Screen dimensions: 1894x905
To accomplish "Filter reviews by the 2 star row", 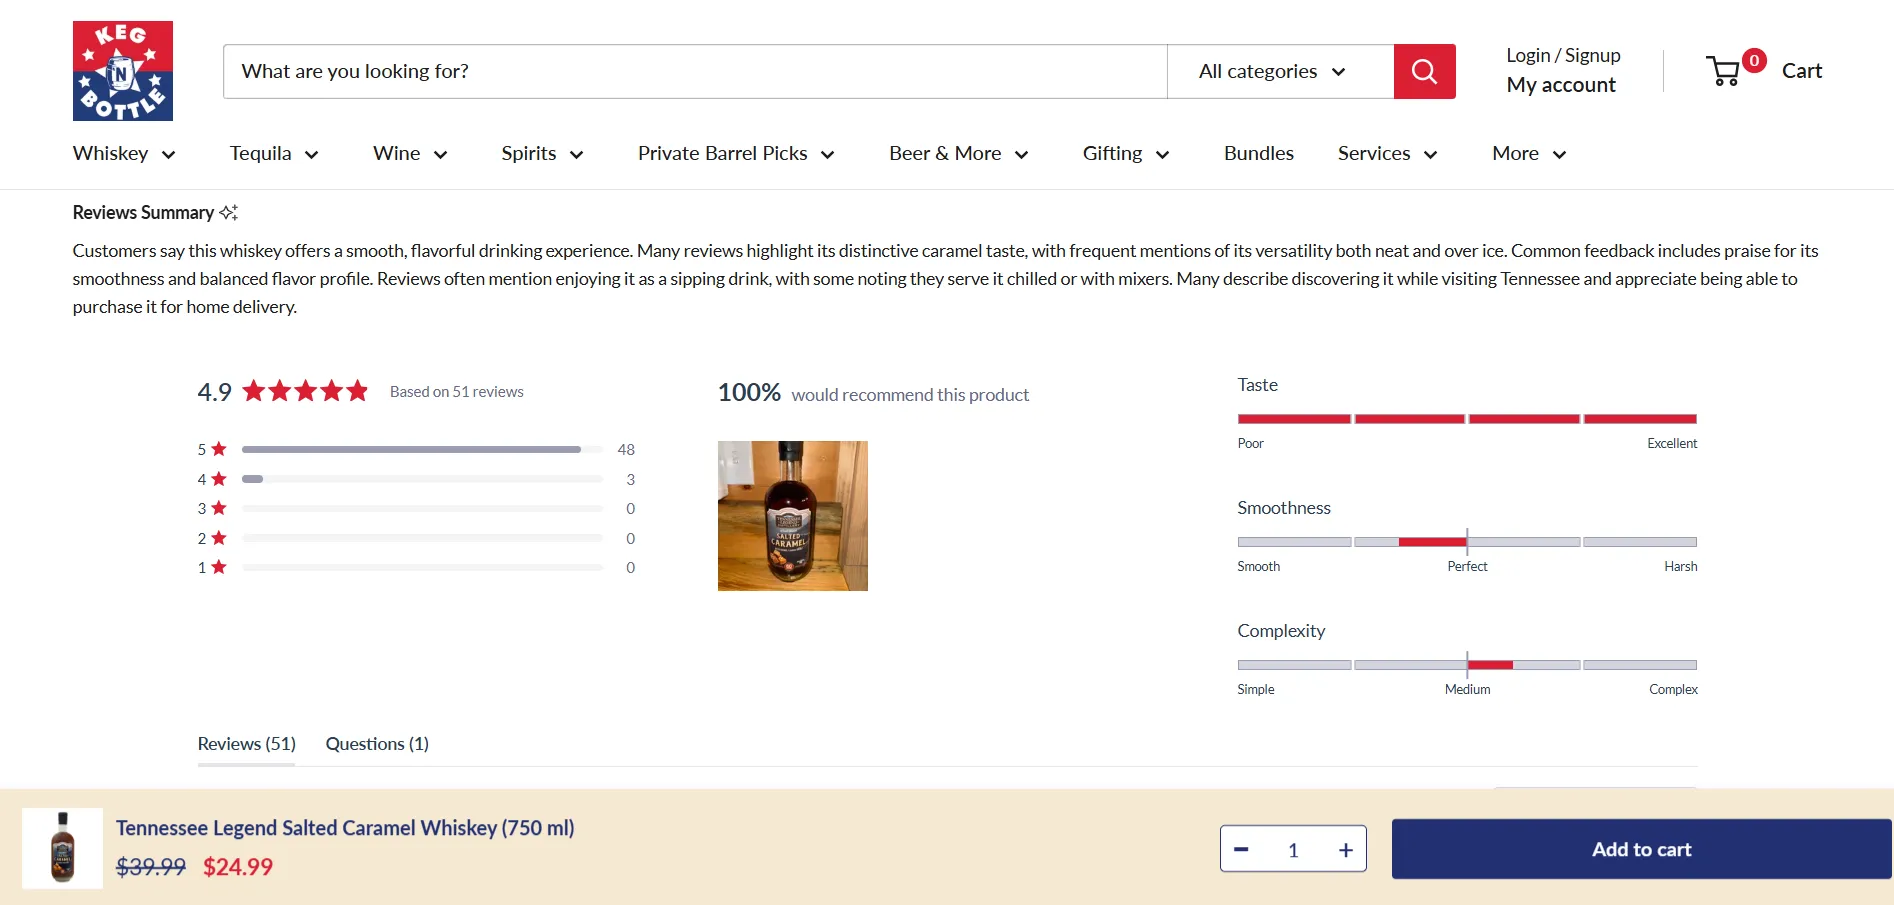I will tap(416, 538).
